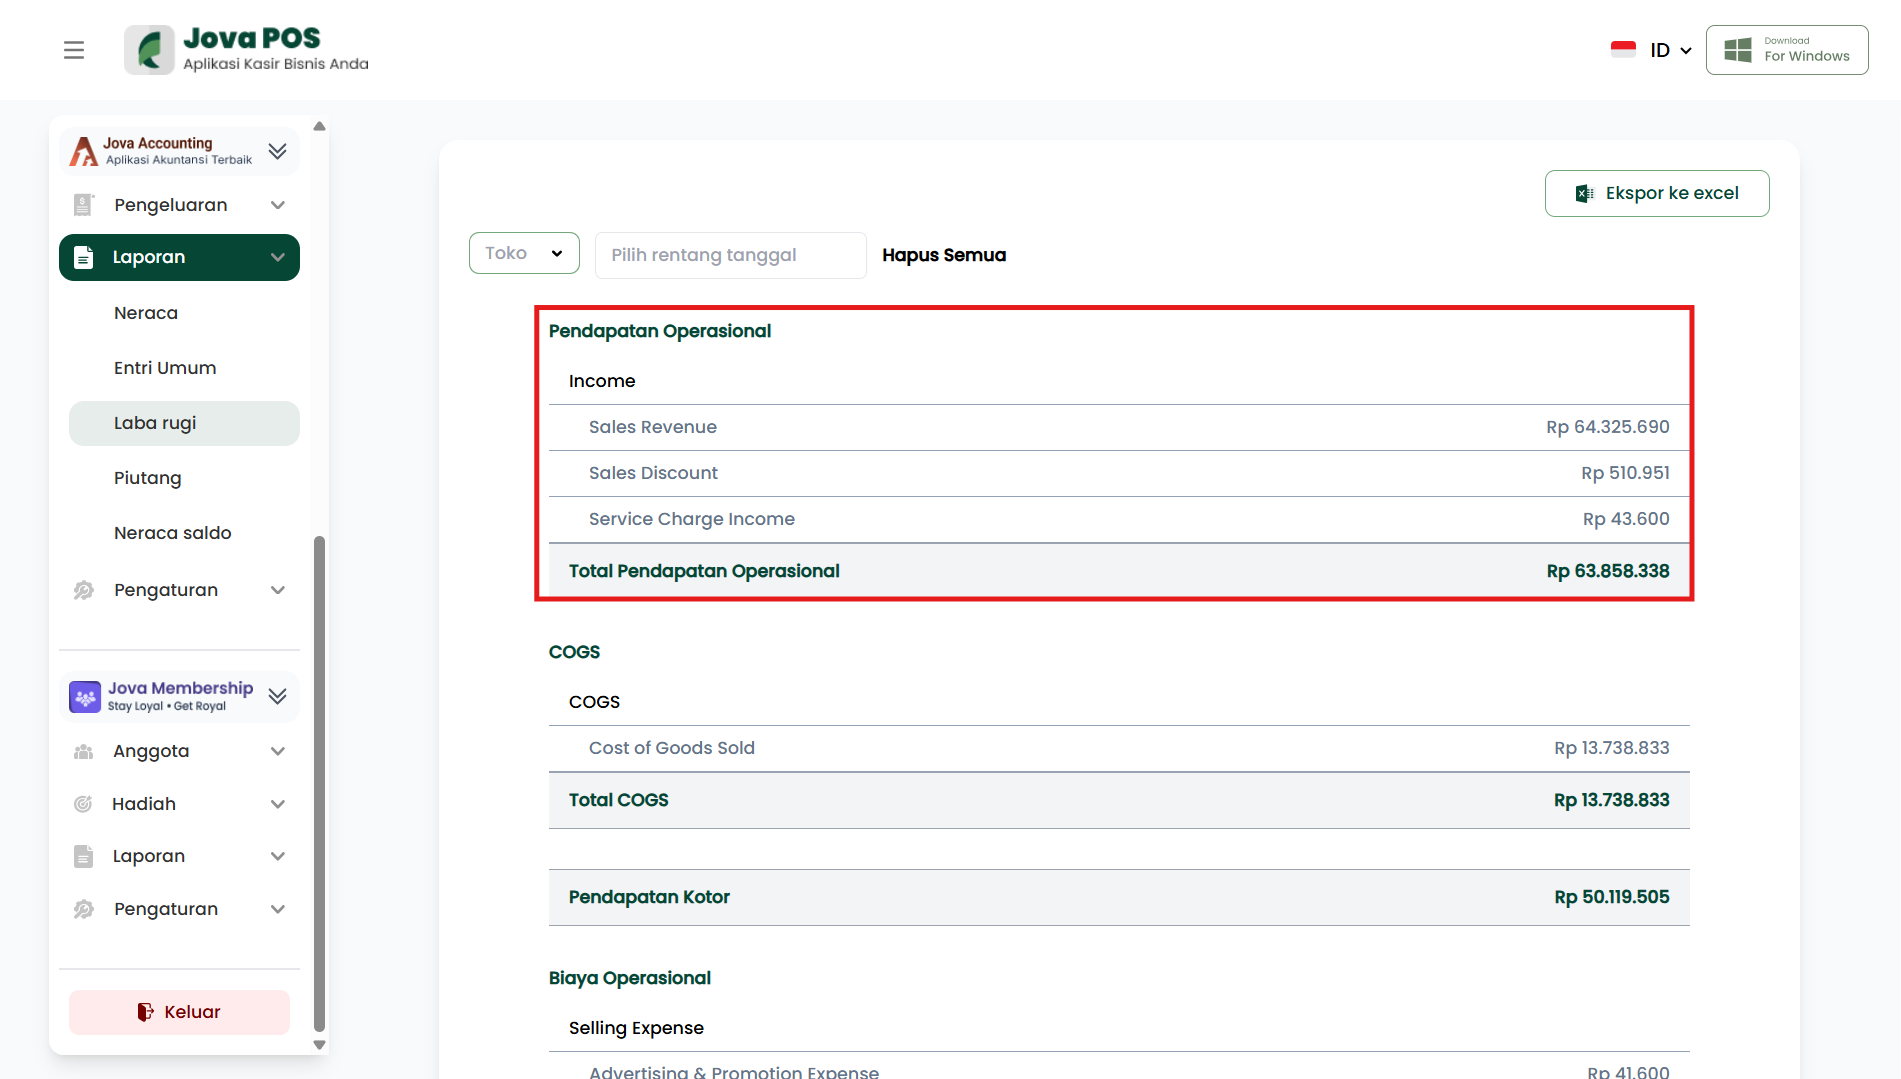This screenshot has width=1901, height=1079.
Task: Click the Jova Accounting logo icon
Action: (84, 151)
